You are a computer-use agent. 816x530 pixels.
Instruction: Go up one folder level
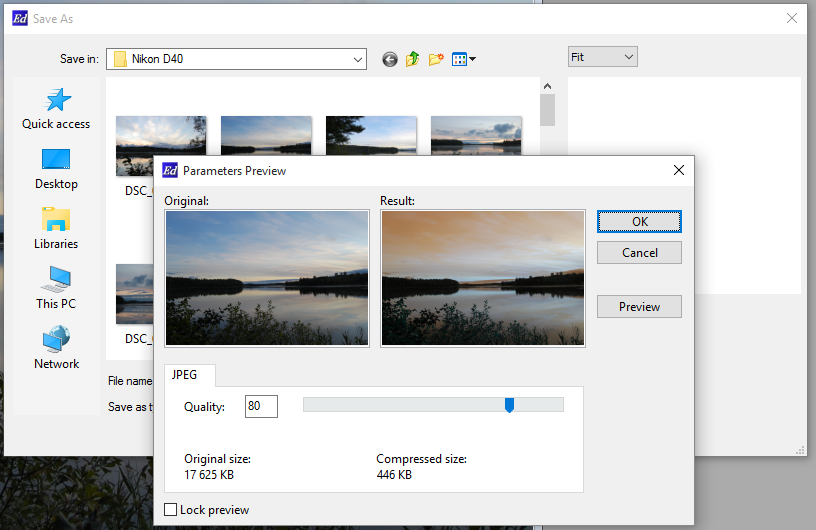tap(413, 59)
